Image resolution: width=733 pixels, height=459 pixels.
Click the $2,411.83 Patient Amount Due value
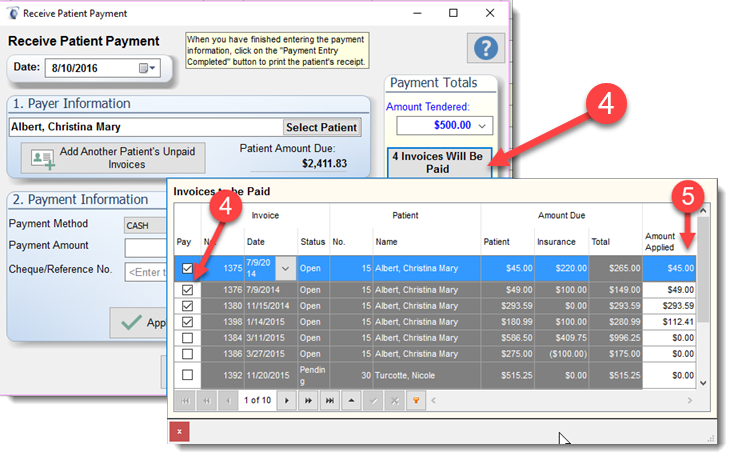[x=324, y=164]
